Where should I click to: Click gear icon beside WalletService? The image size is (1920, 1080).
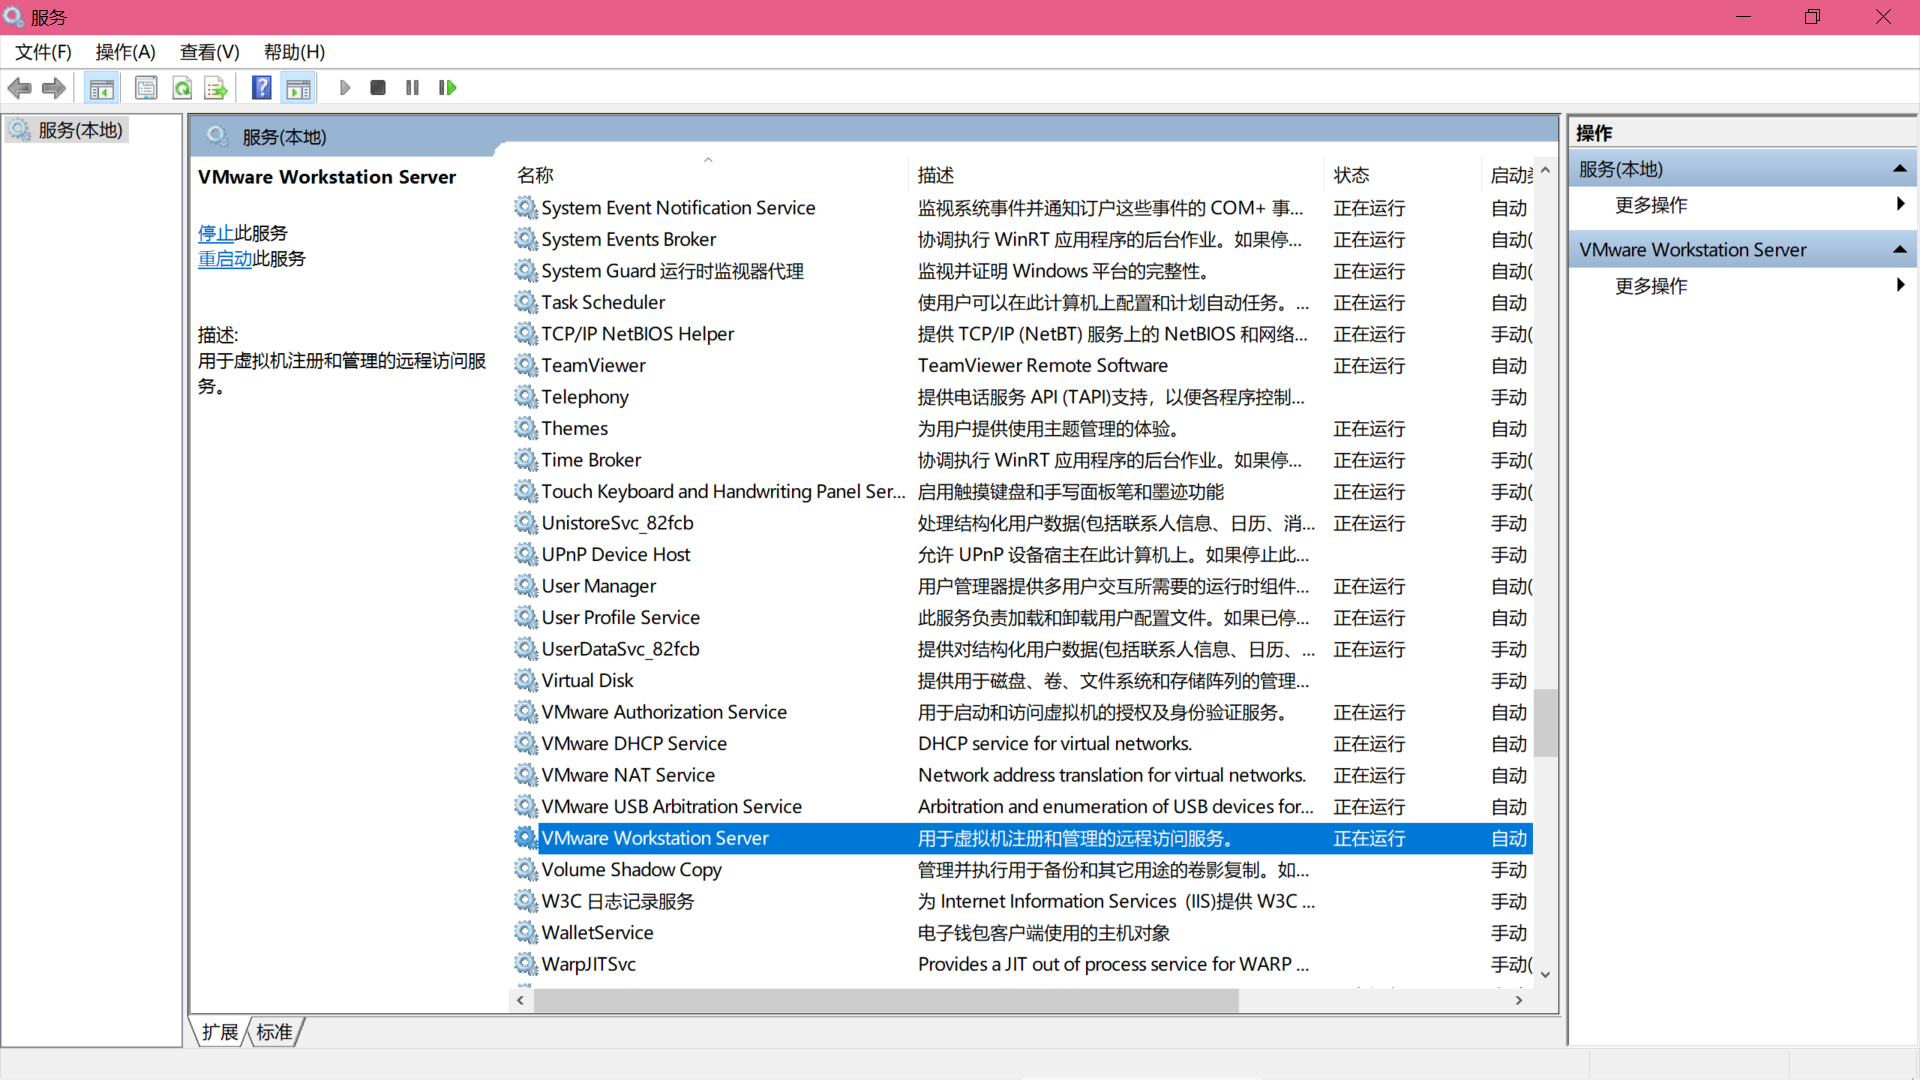point(526,932)
